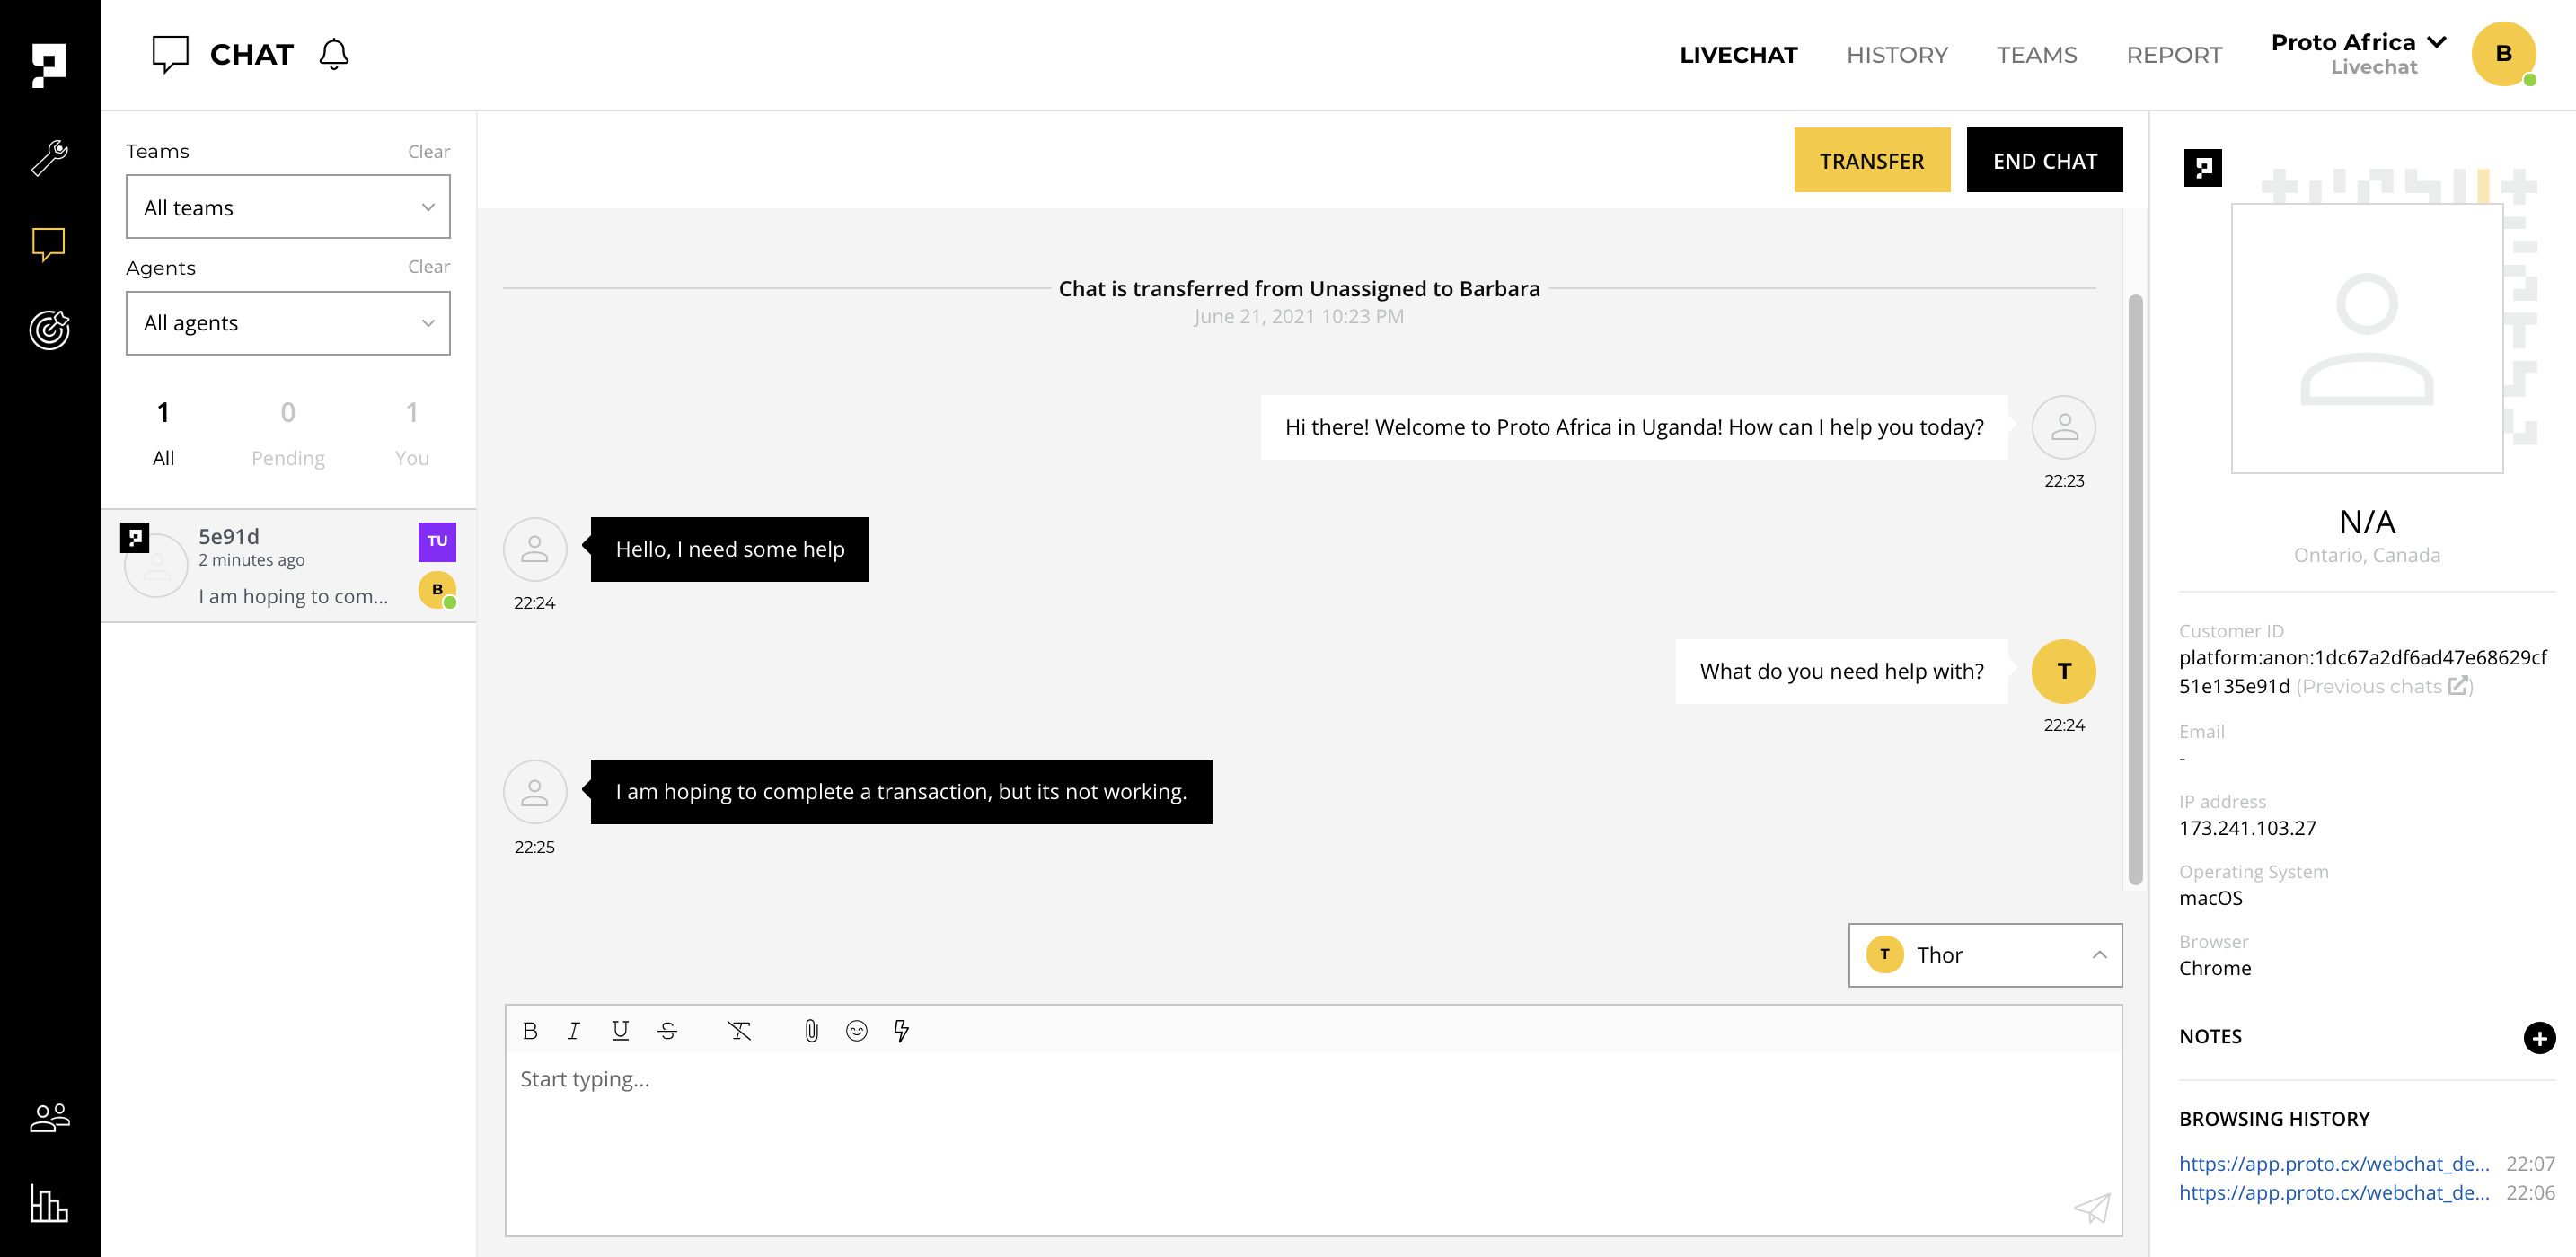The height and width of the screenshot is (1257, 2576).
Task: Click the IP address 173.241.103.27
Action: click(x=2247, y=828)
